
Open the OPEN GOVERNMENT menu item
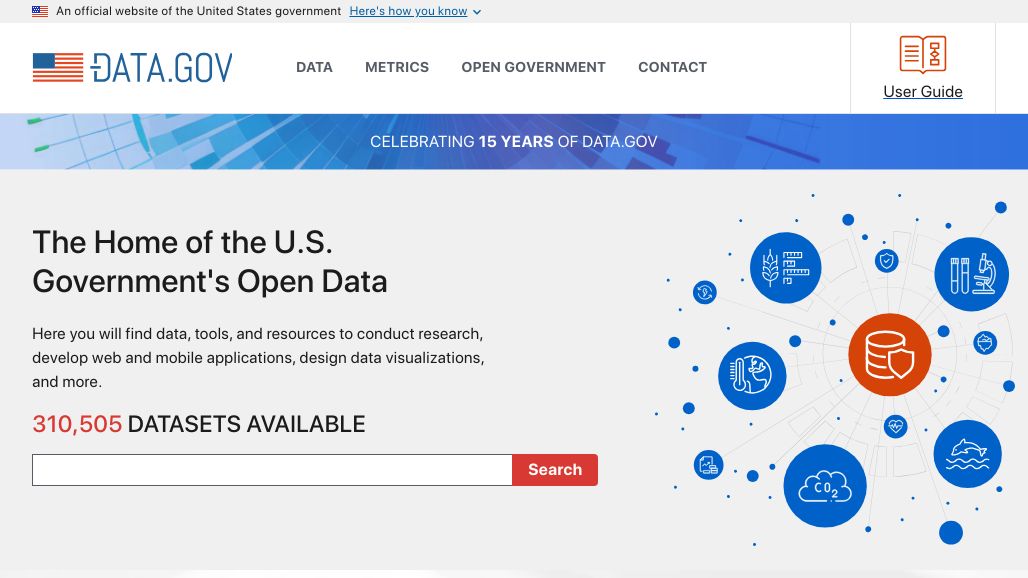pos(533,67)
